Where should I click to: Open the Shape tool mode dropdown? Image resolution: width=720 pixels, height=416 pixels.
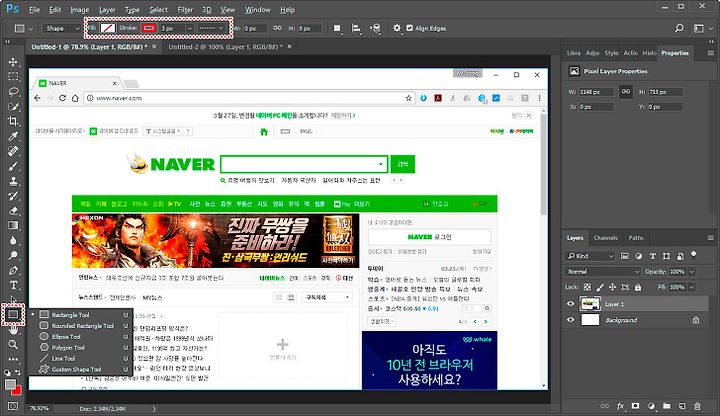tap(62, 28)
